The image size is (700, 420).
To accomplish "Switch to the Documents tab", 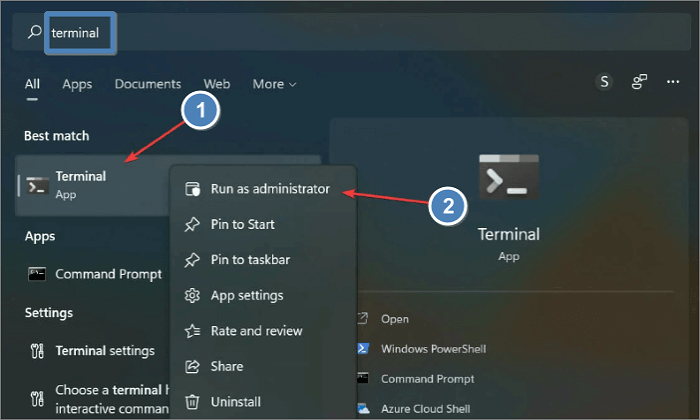I will pyautogui.click(x=148, y=84).
